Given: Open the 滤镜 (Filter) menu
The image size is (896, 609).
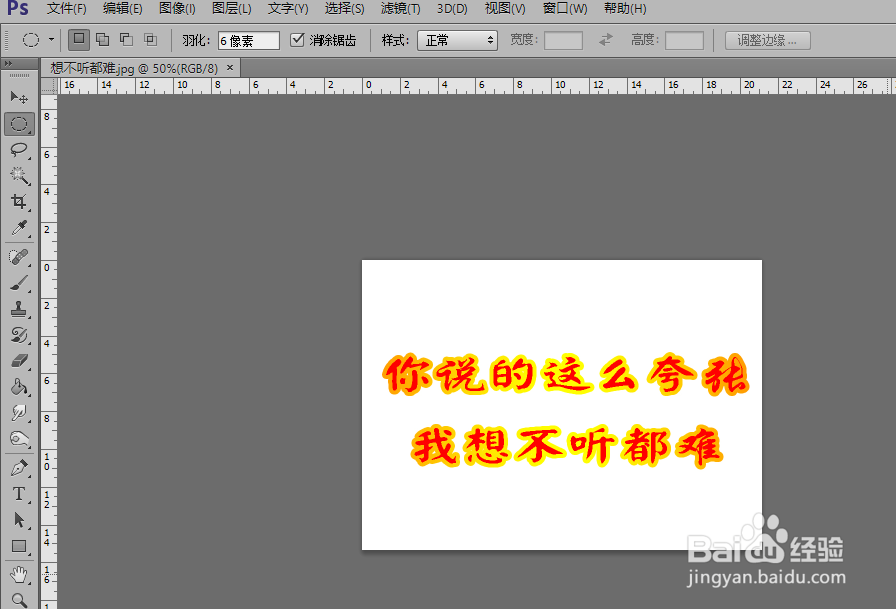Looking at the screenshot, I should (398, 9).
